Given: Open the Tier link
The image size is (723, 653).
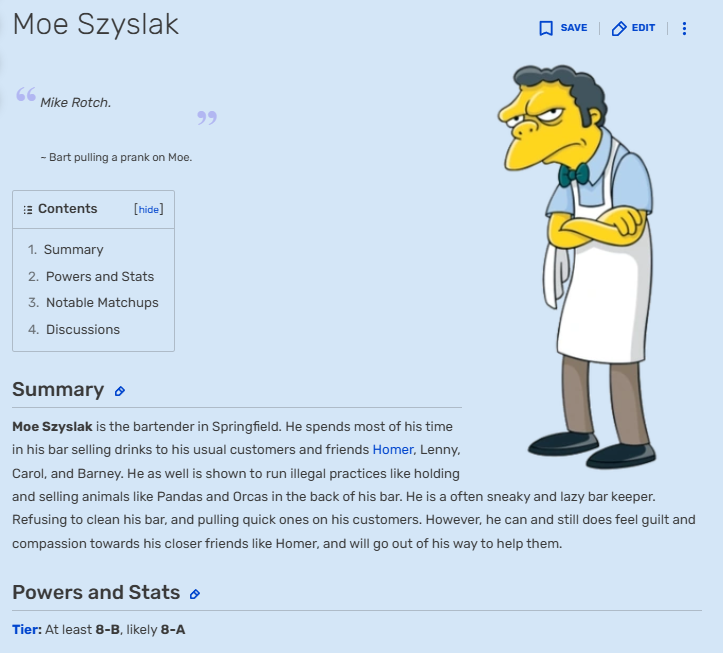Looking at the screenshot, I should (x=27, y=629).
